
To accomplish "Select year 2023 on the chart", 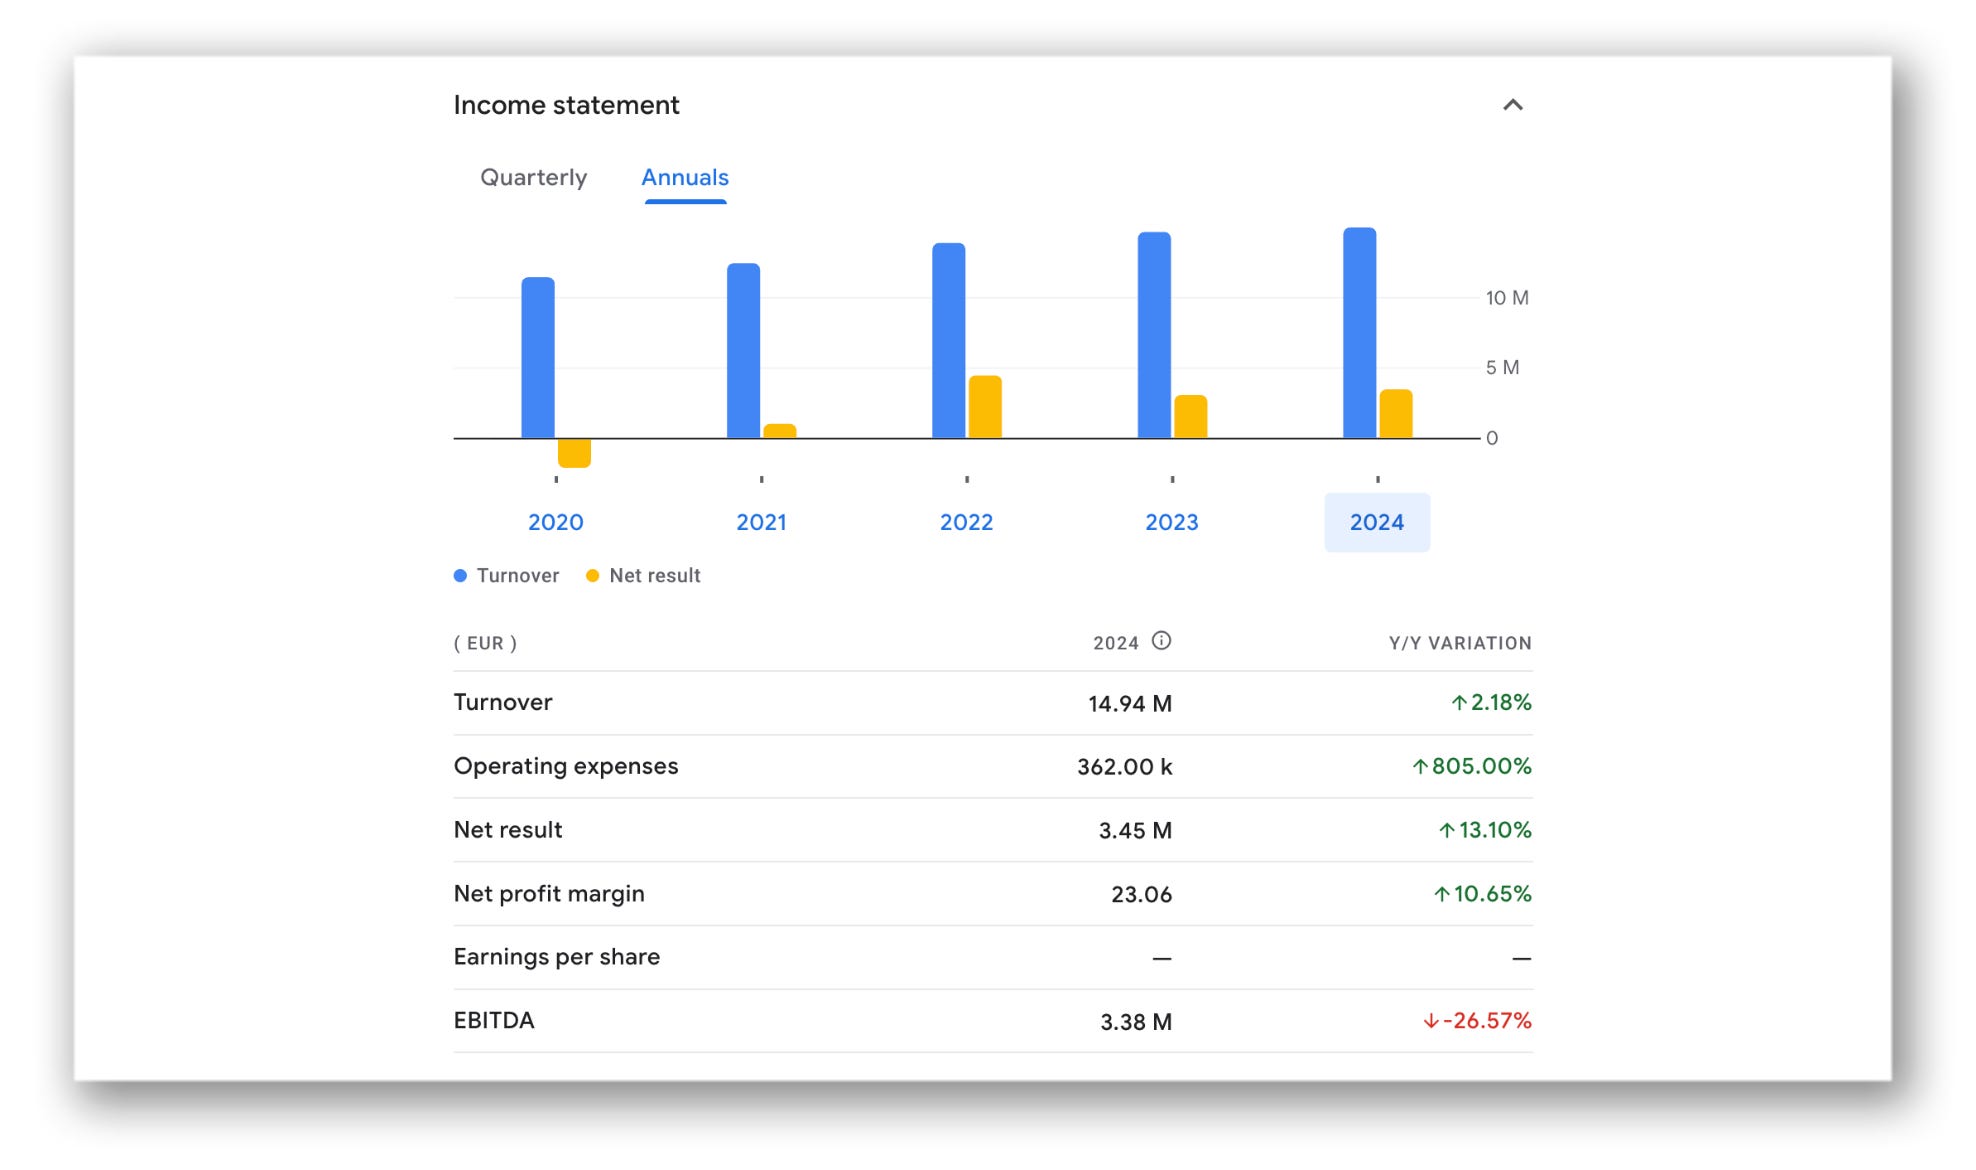I will [x=1171, y=522].
